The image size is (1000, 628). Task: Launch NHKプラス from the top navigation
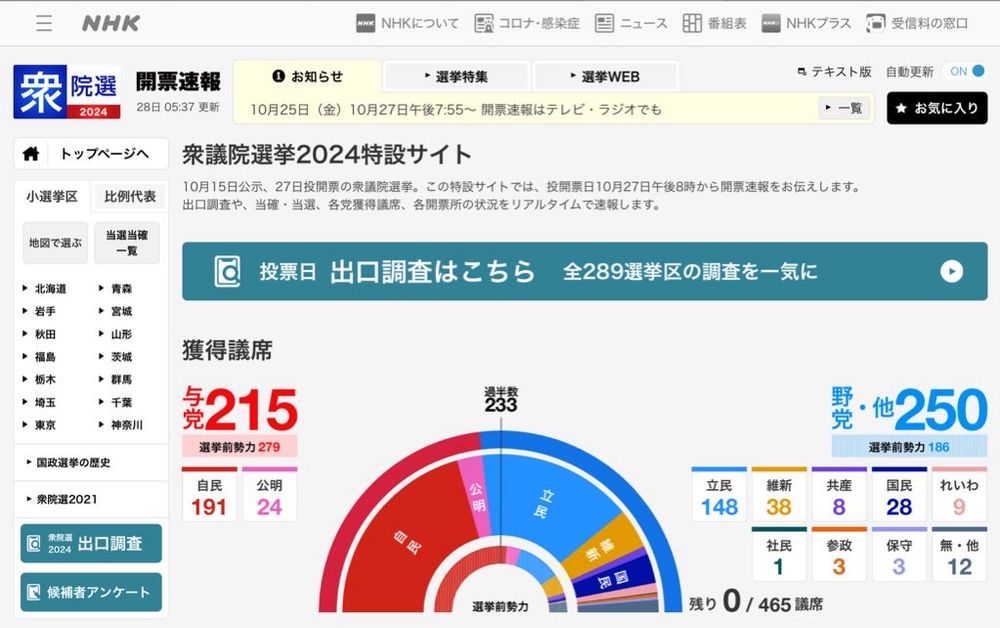[805, 22]
